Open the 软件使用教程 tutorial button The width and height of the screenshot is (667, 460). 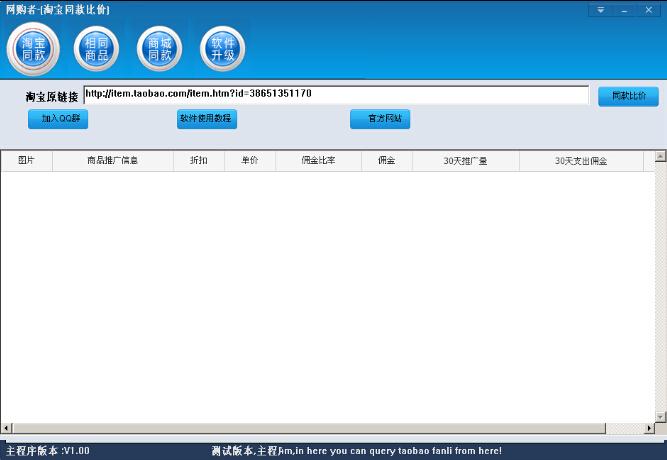tap(206, 119)
